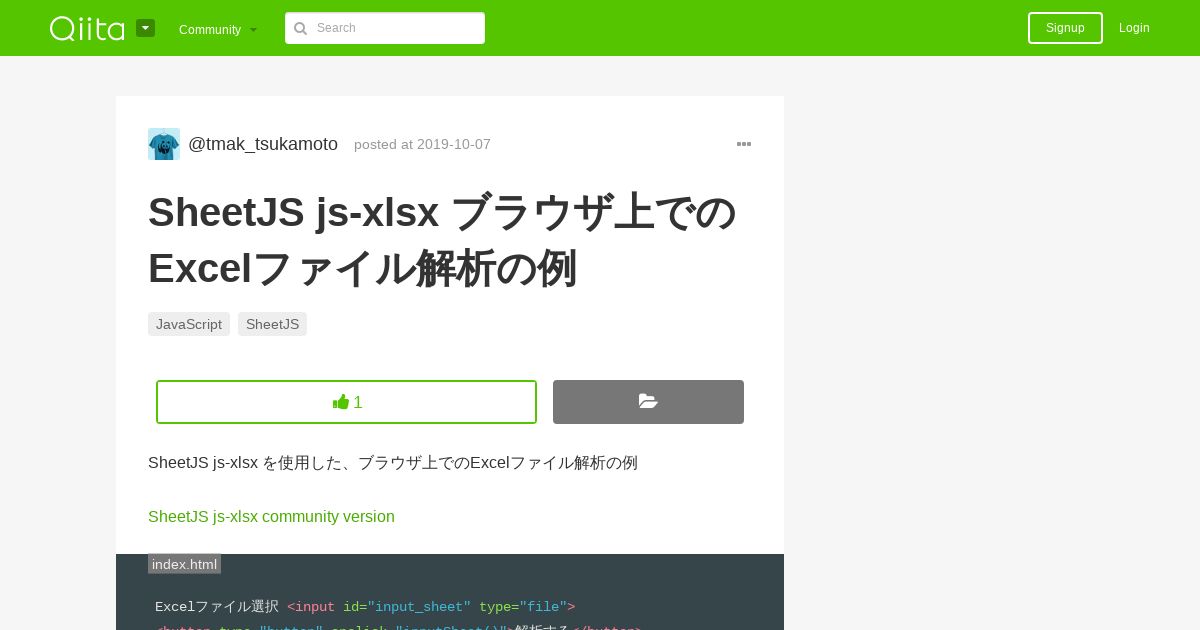
Task: Click the Signup button
Action: [1065, 28]
